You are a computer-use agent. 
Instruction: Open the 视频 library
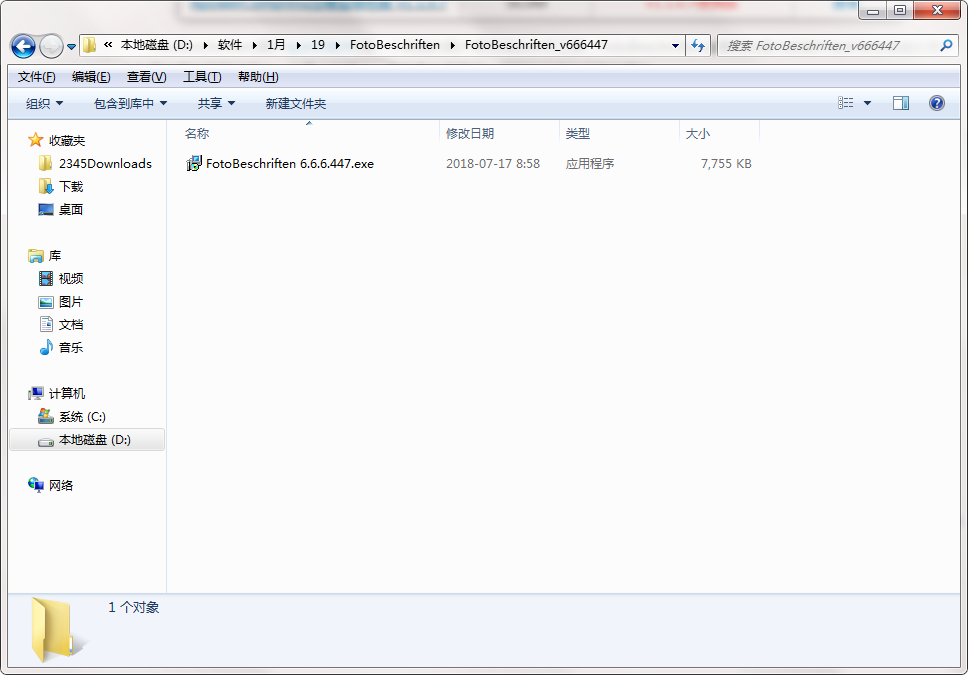[x=71, y=279]
